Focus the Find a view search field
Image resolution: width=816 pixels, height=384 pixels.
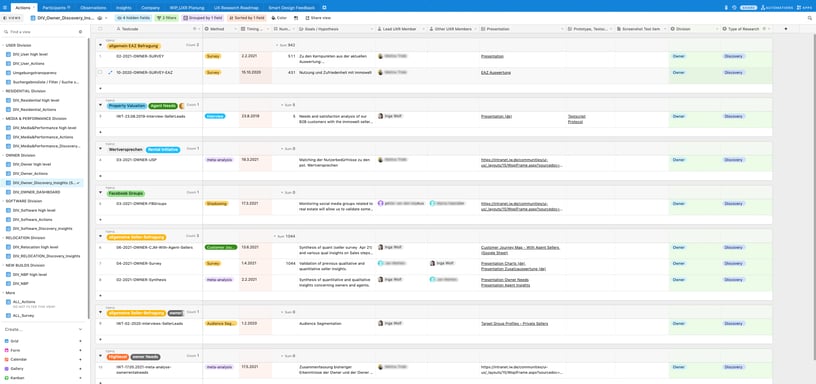(41, 32)
